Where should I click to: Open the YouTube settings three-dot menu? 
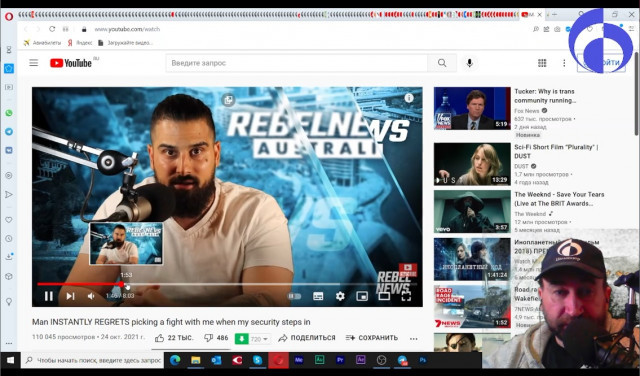click(564, 63)
